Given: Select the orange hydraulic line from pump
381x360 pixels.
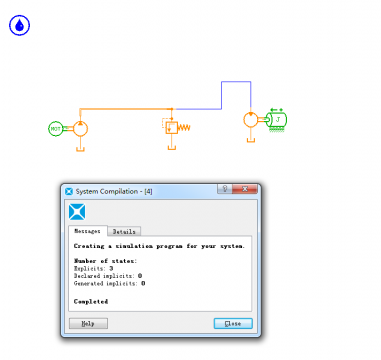Looking at the screenshot, I should click(x=126, y=109).
